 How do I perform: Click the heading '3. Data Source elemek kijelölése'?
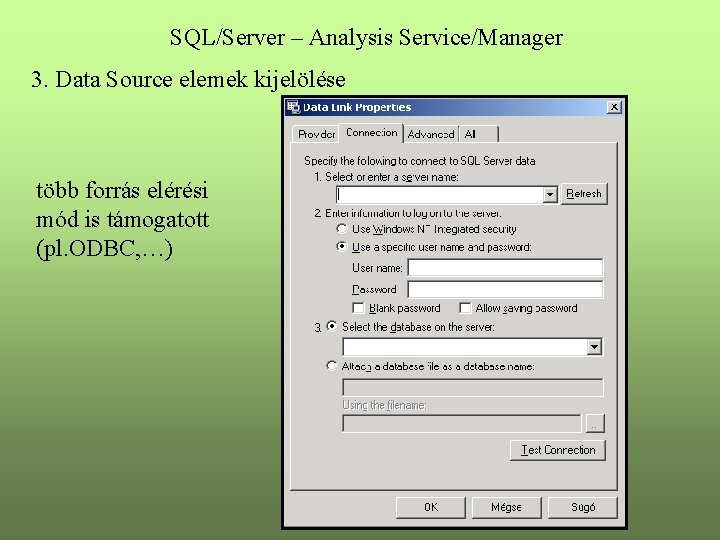[x=188, y=79]
